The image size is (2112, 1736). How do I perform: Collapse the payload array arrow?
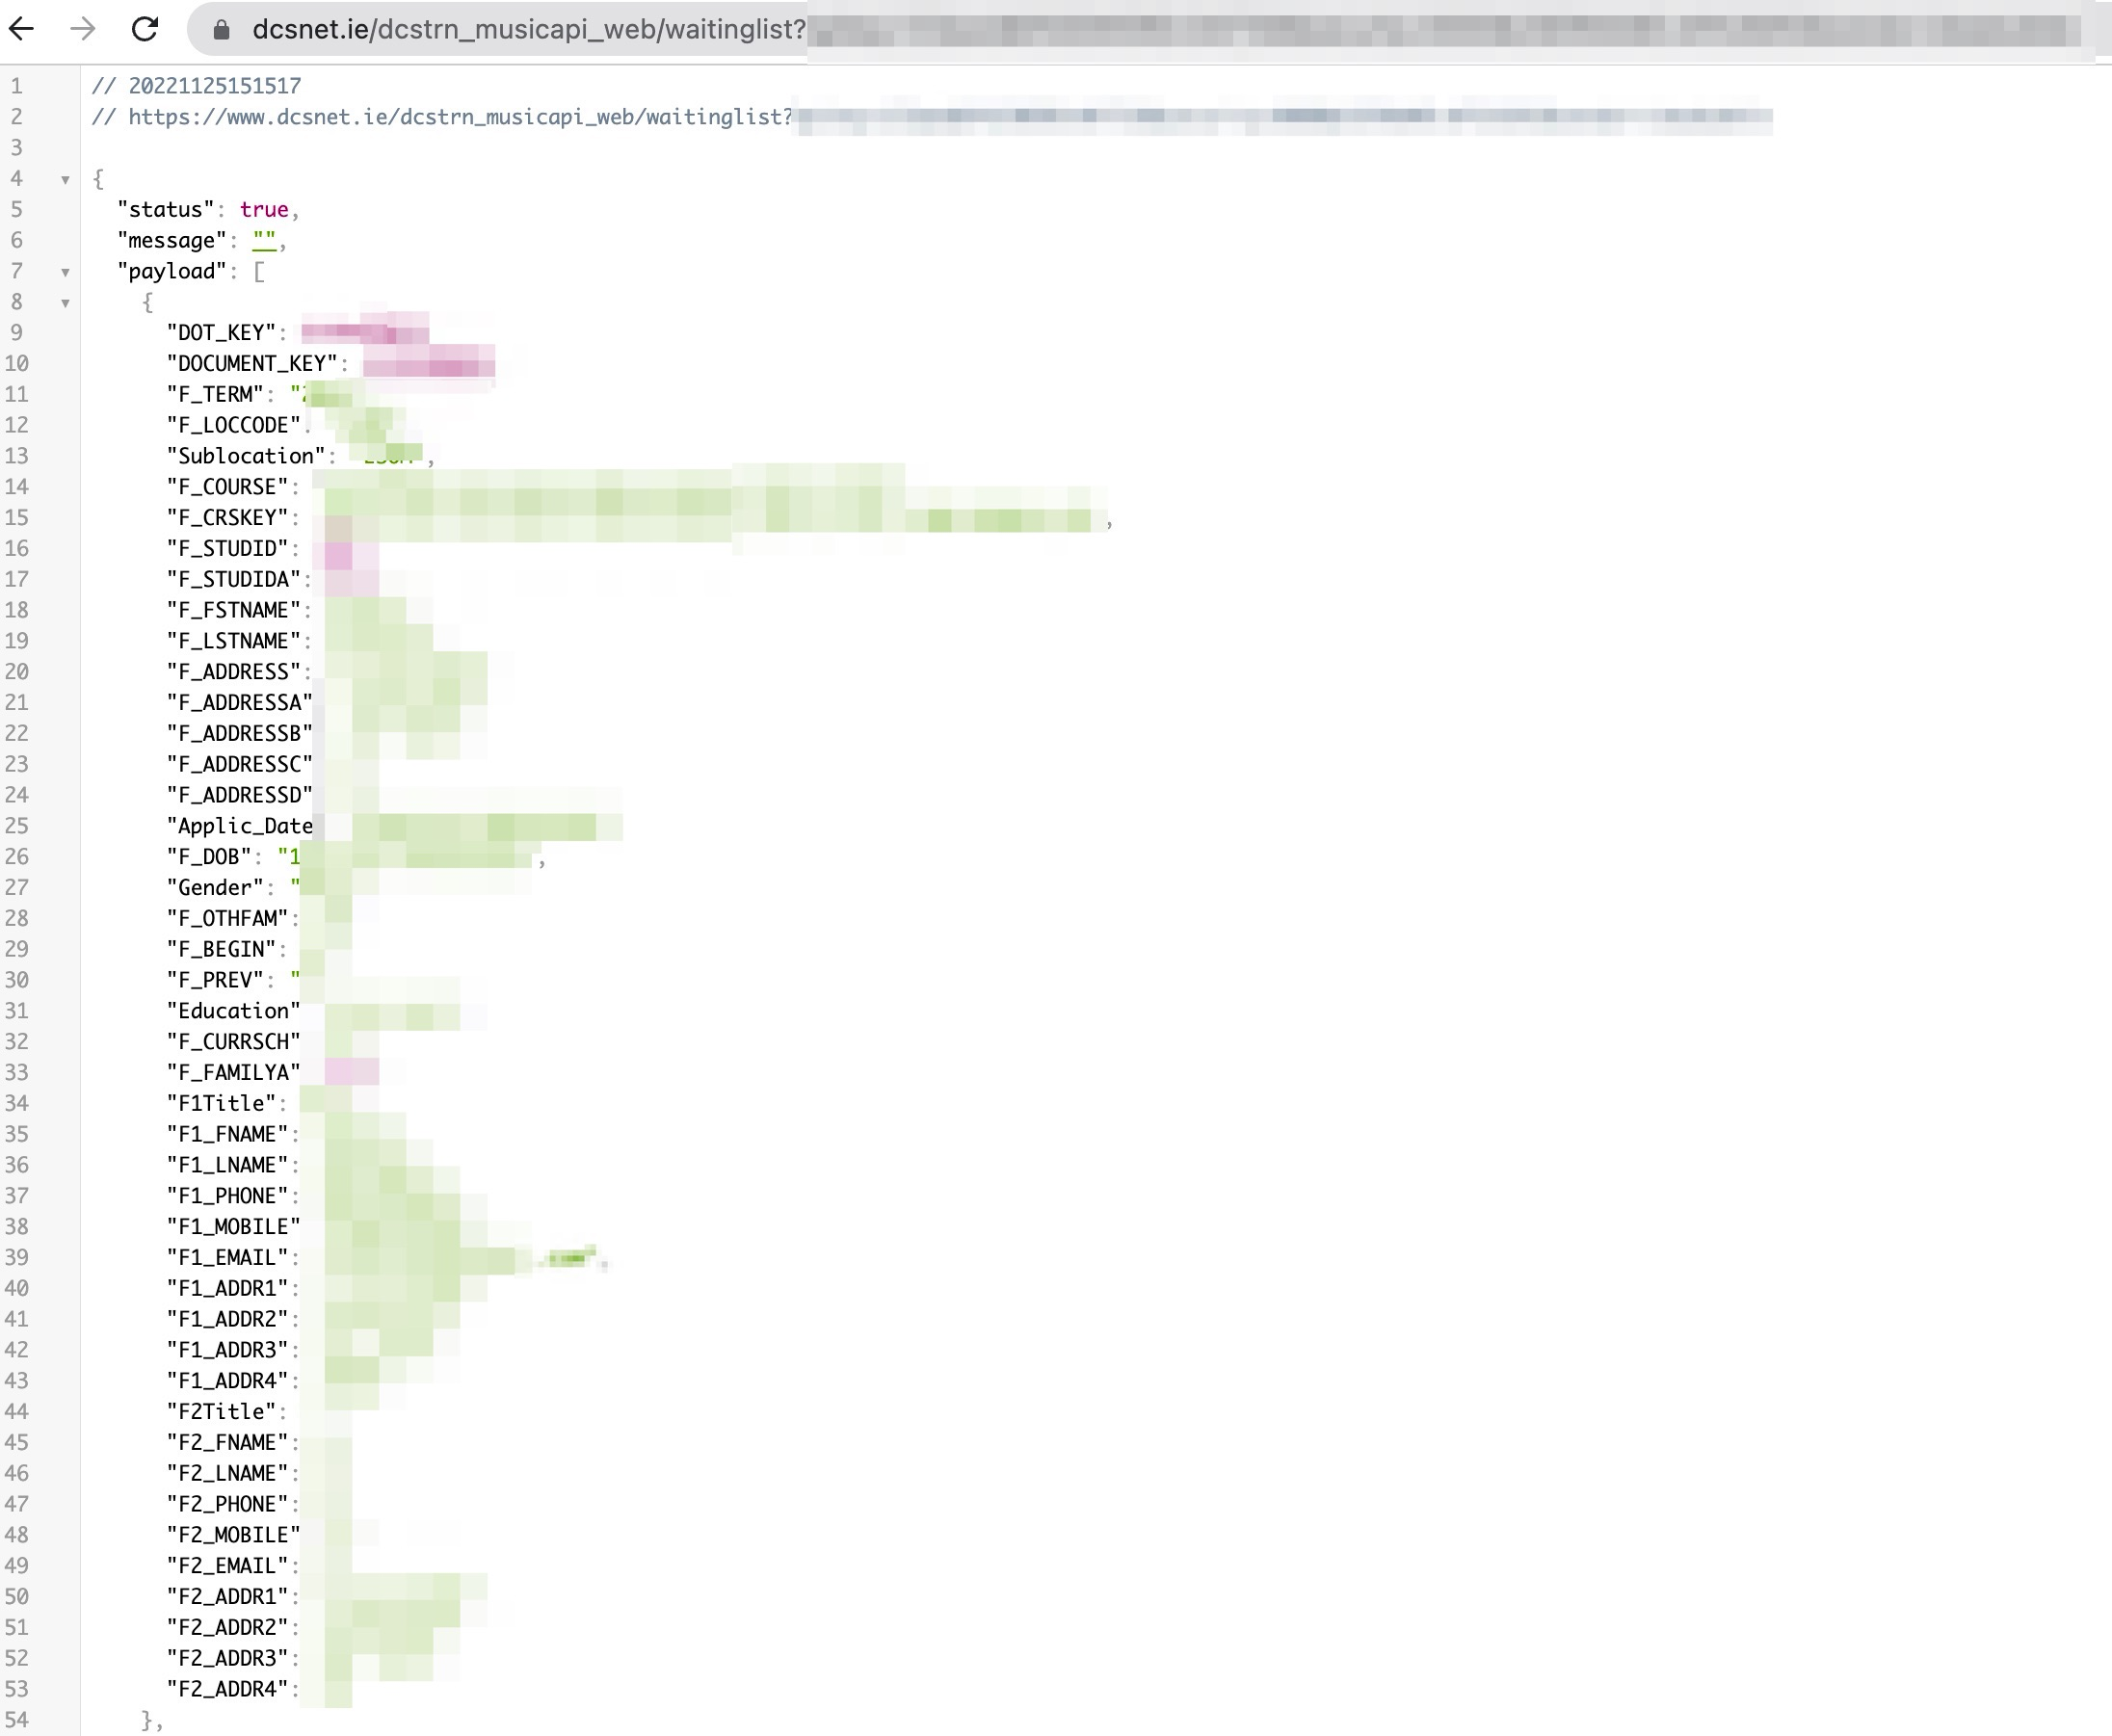[x=65, y=272]
